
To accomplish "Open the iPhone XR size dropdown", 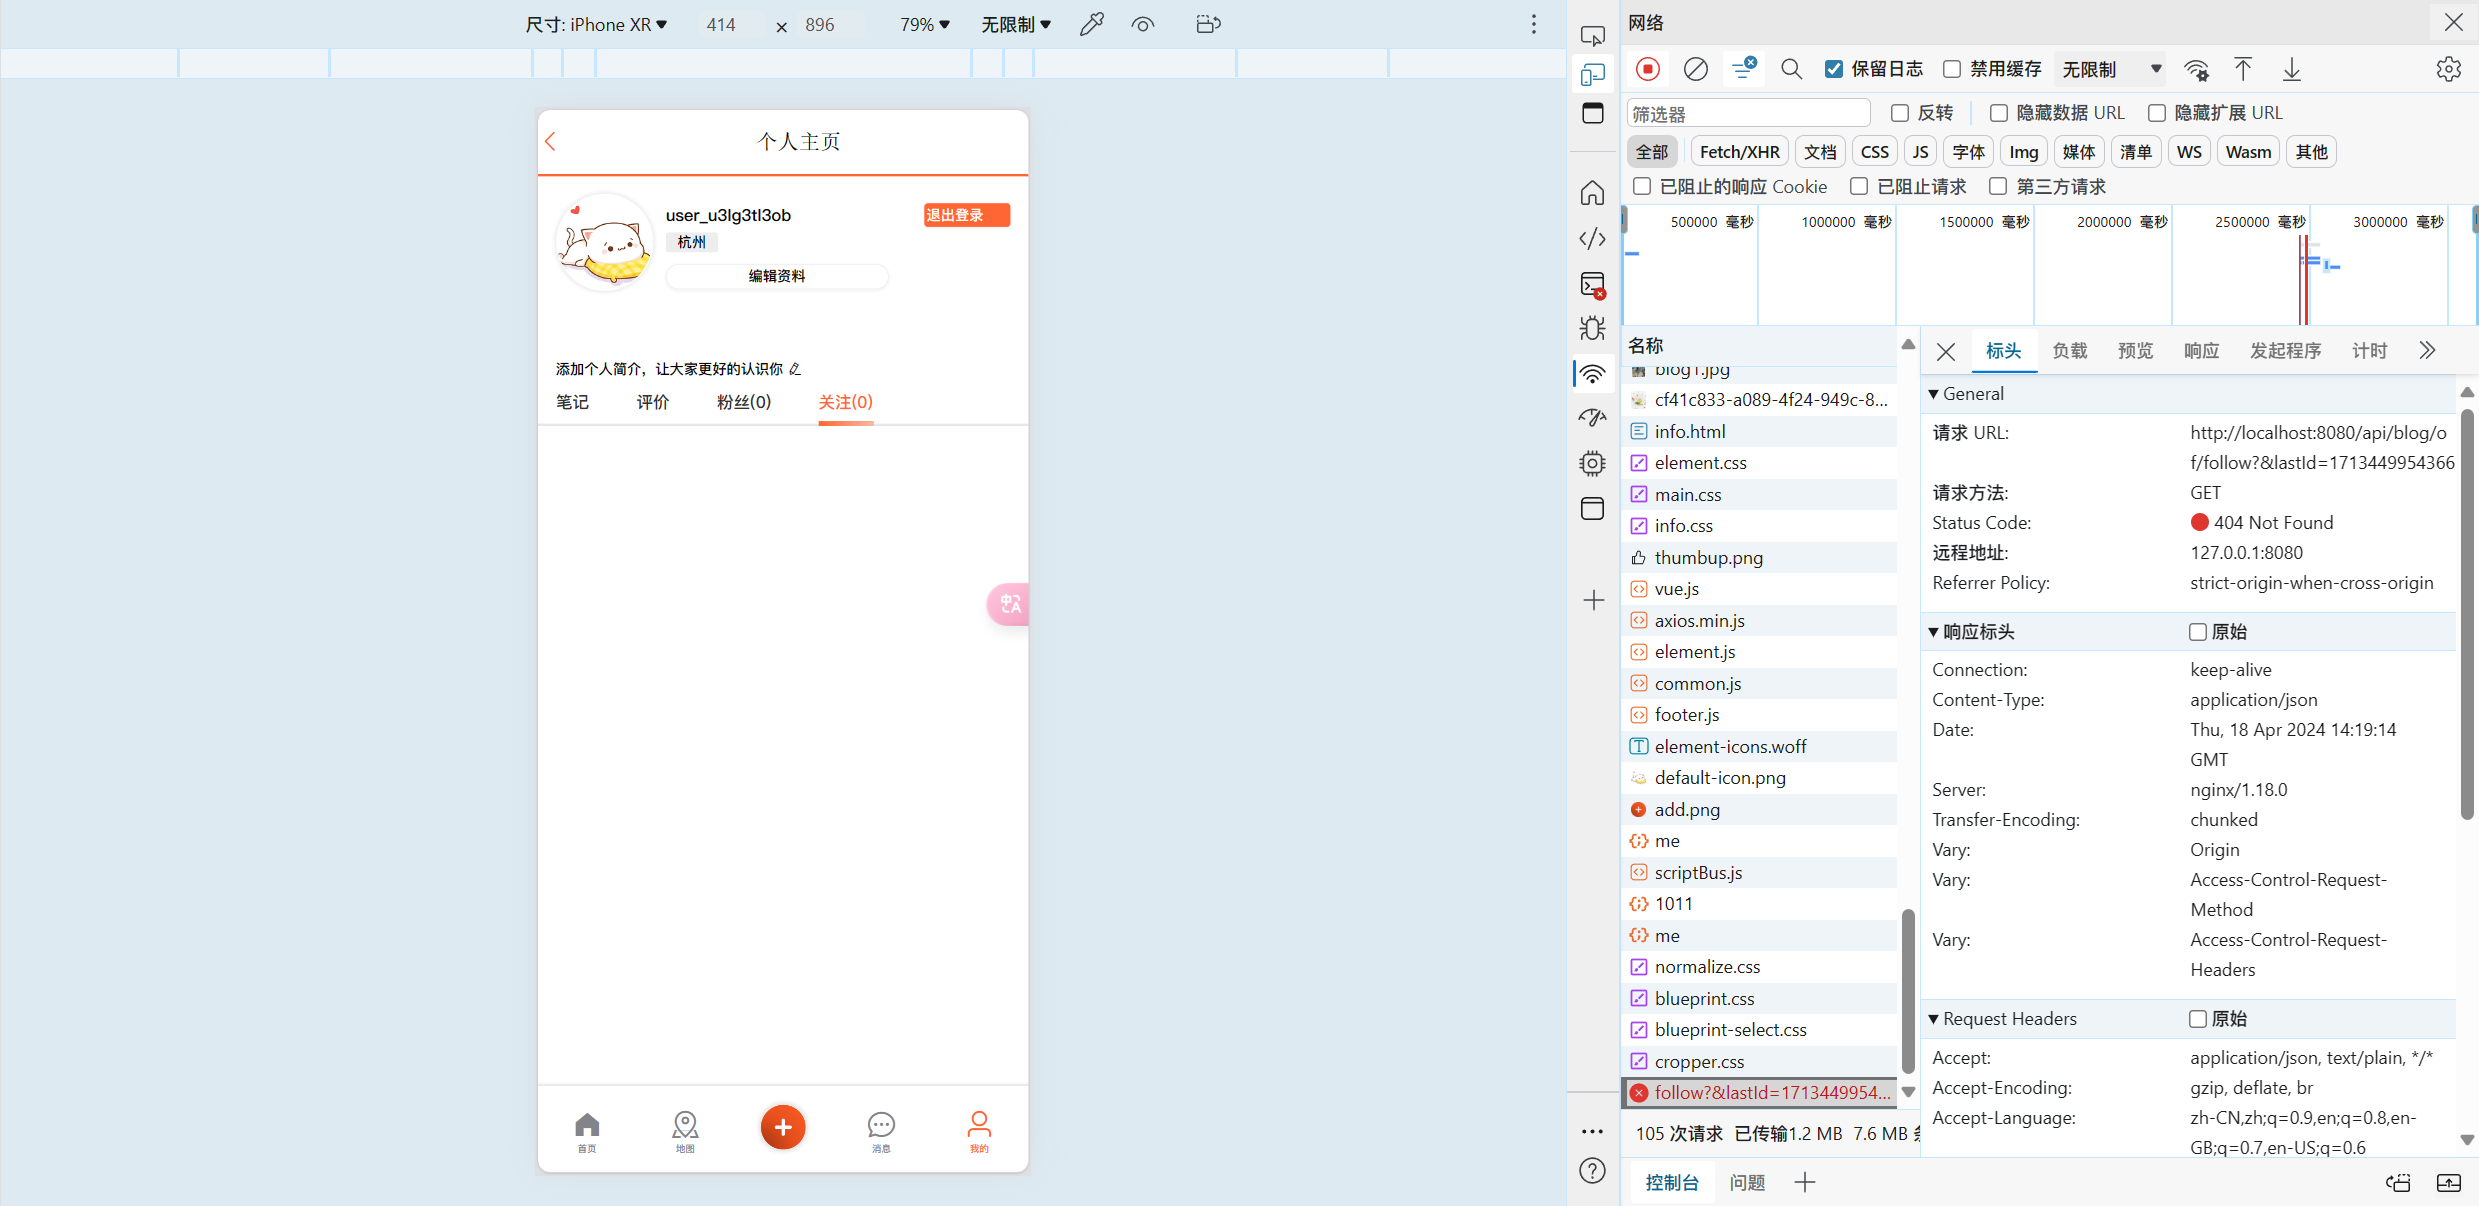I will click(x=597, y=24).
